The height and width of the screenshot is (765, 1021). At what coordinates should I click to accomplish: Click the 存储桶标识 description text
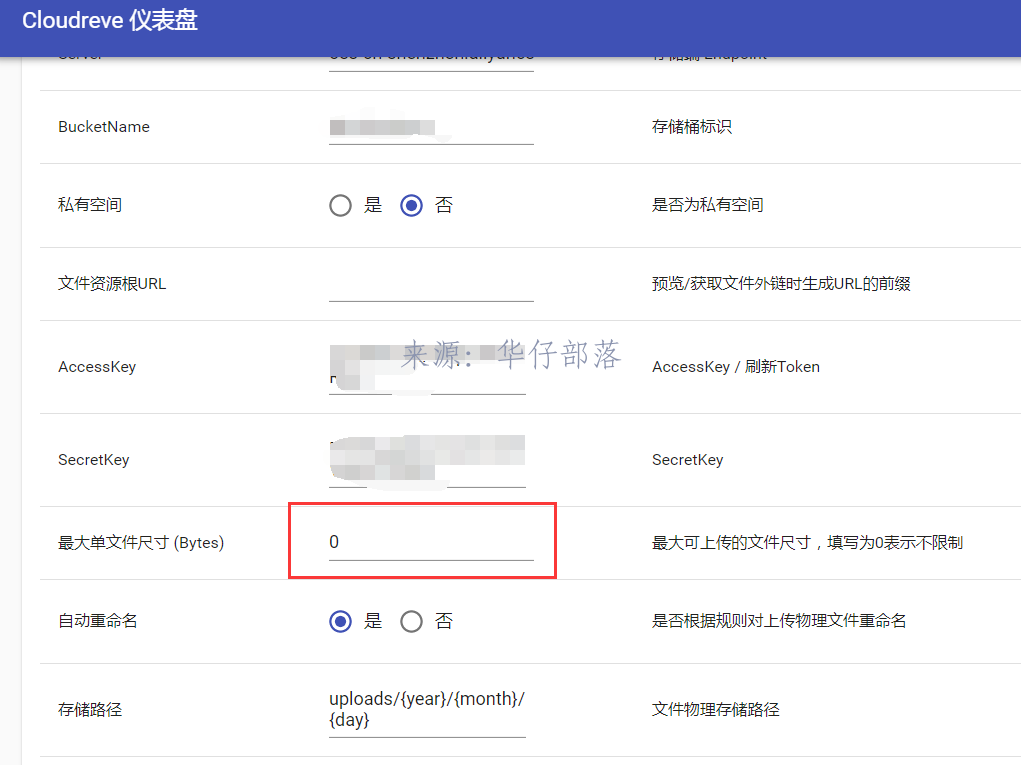(x=691, y=127)
